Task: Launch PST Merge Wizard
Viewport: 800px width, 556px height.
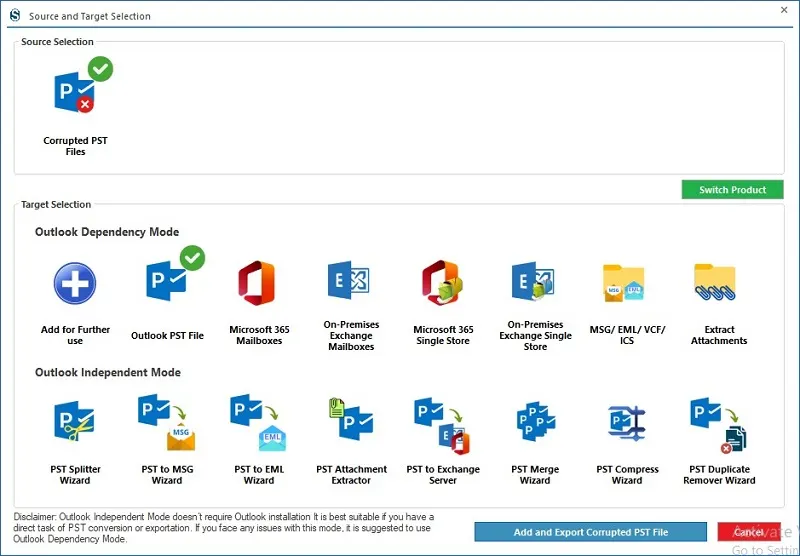Action: pyautogui.click(x=535, y=421)
